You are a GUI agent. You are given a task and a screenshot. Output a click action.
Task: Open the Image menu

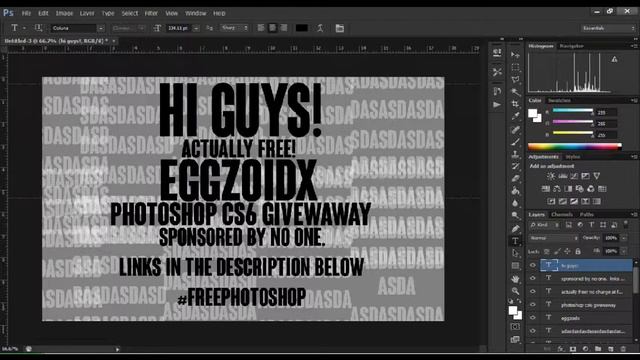point(64,13)
